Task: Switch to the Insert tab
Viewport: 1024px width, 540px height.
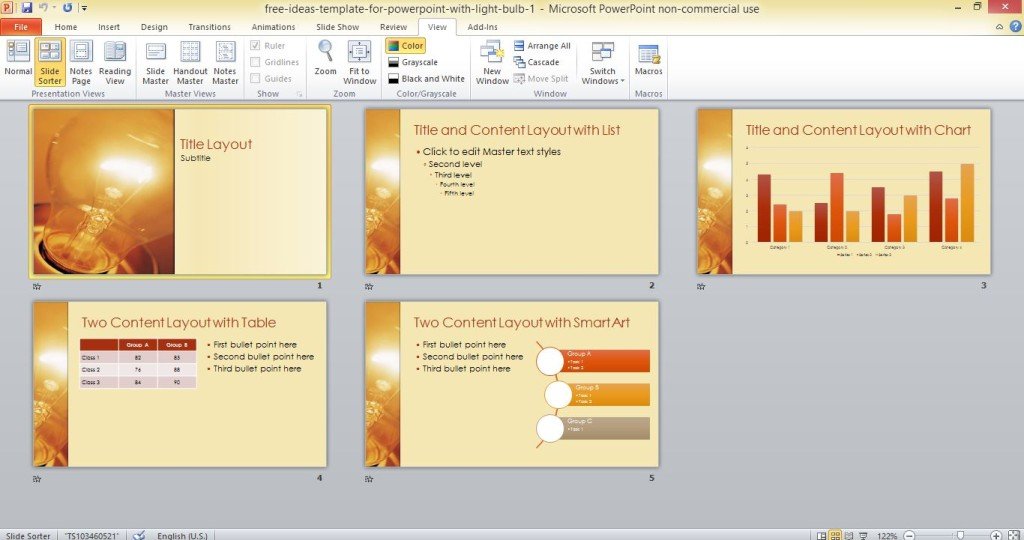Action: [x=109, y=27]
